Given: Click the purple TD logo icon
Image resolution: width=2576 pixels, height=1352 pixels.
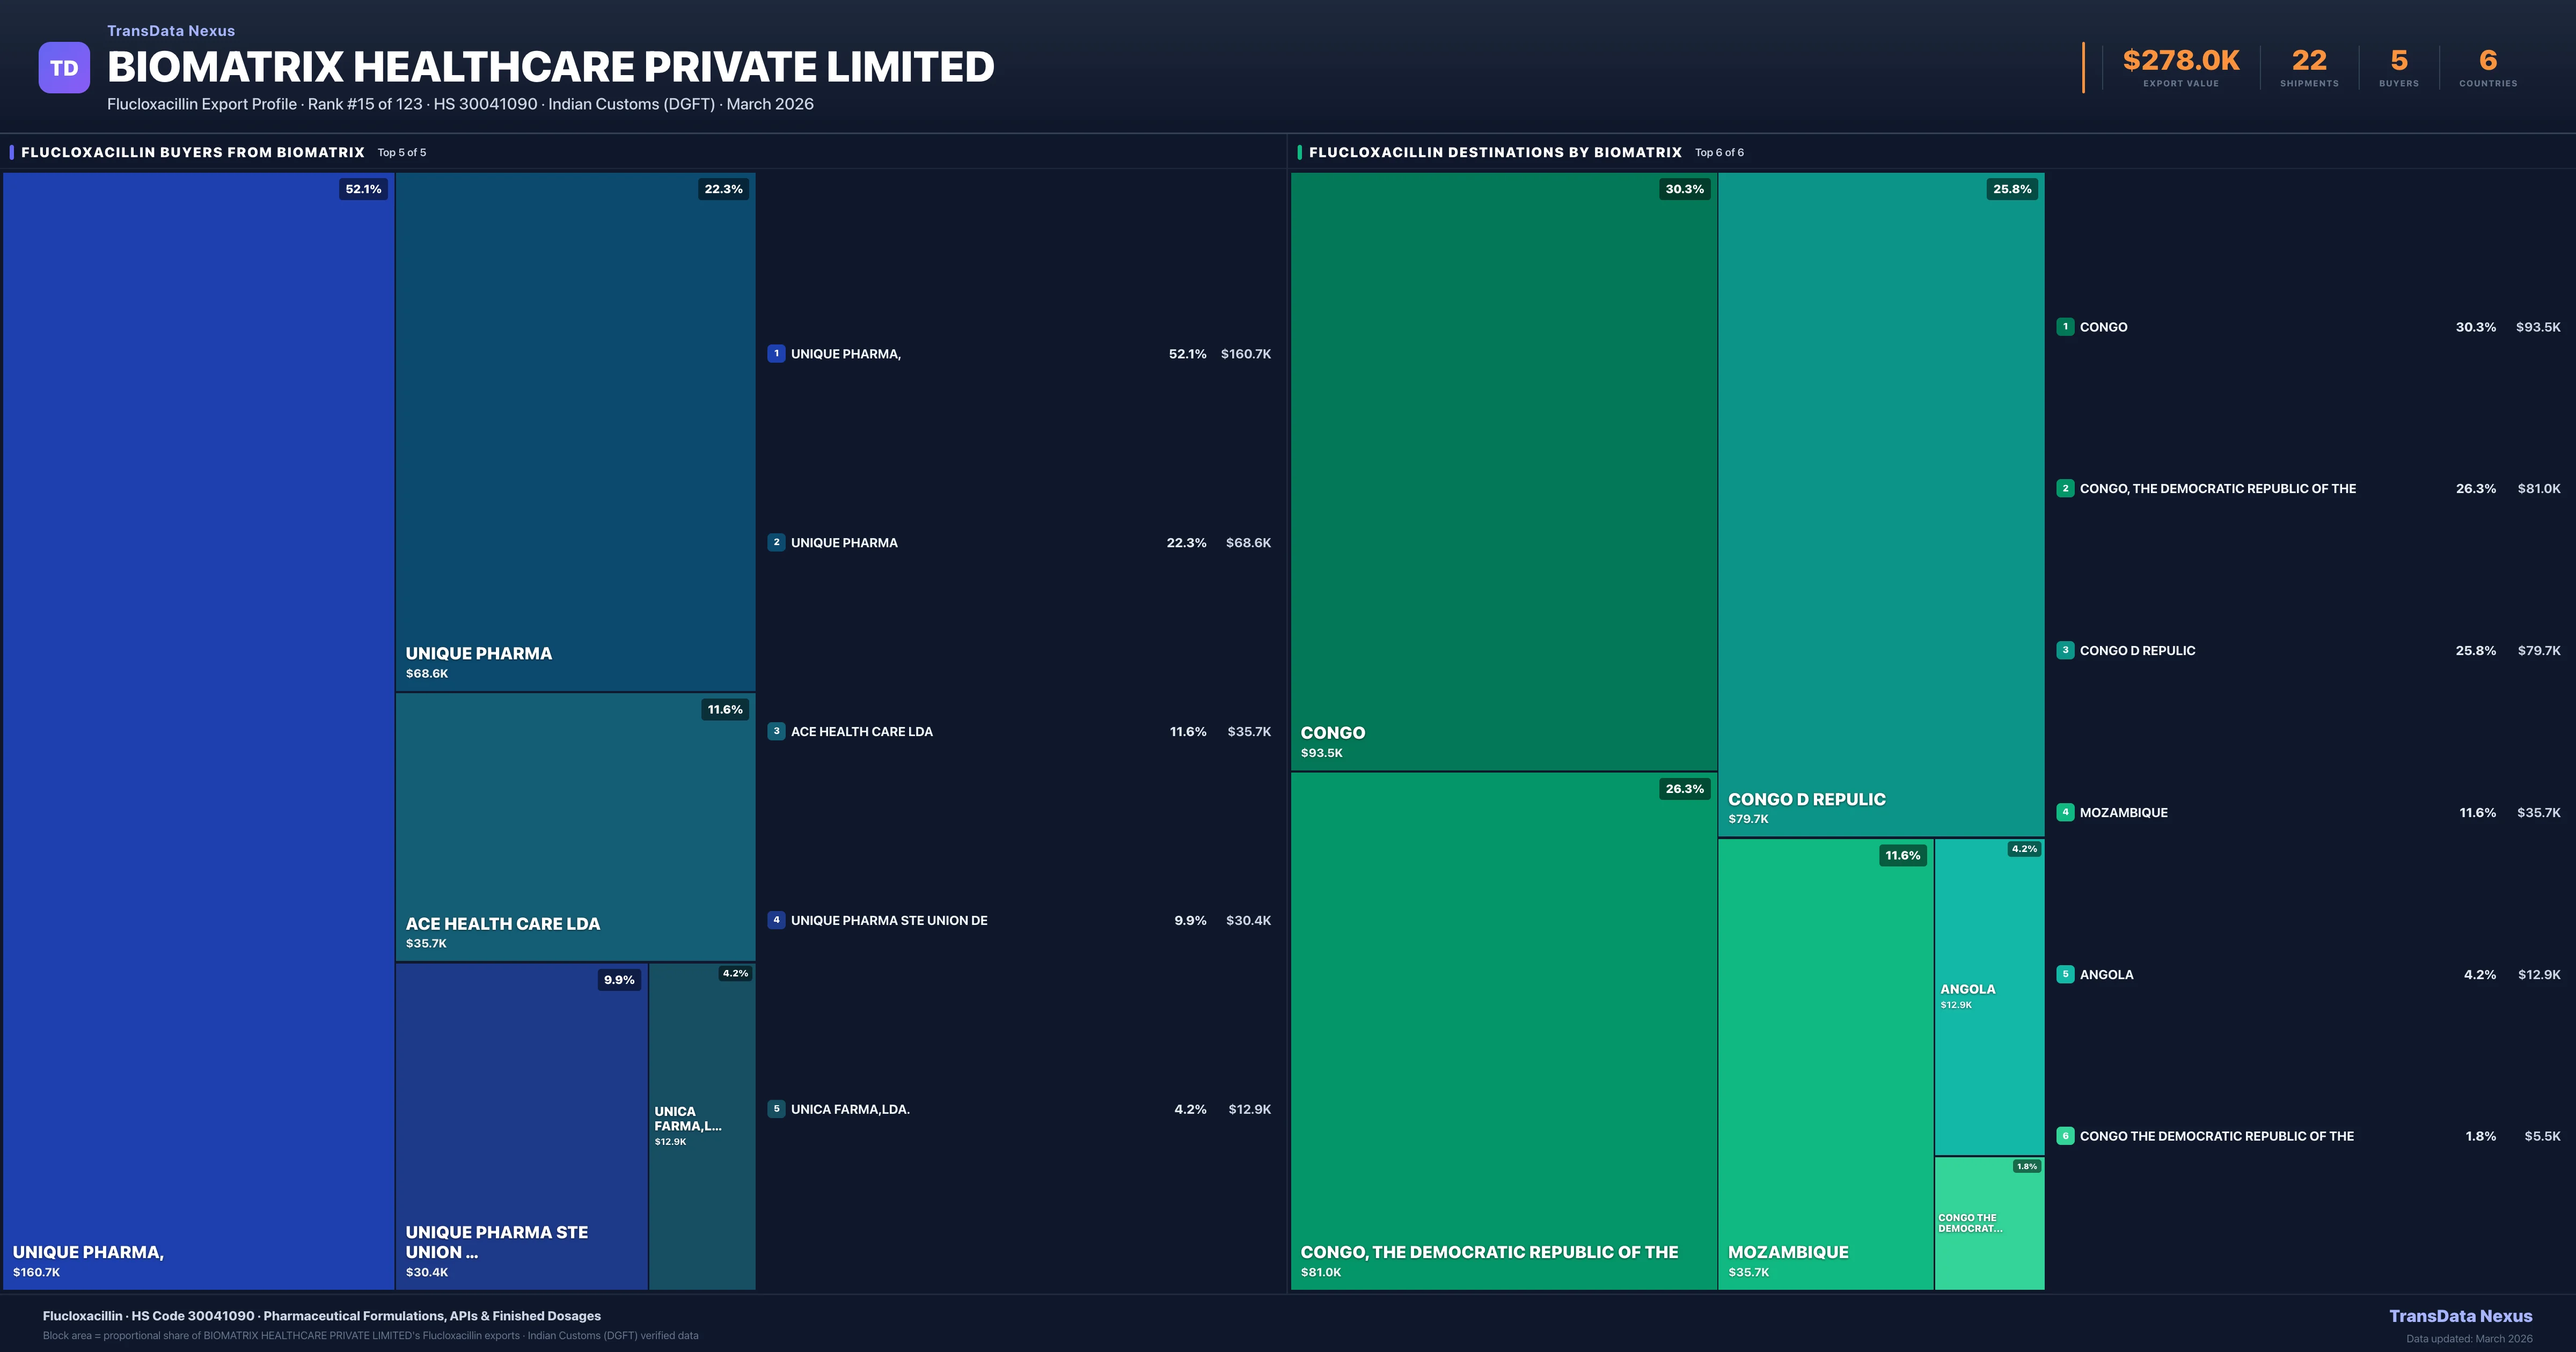Looking at the screenshot, I should point(64,68).
